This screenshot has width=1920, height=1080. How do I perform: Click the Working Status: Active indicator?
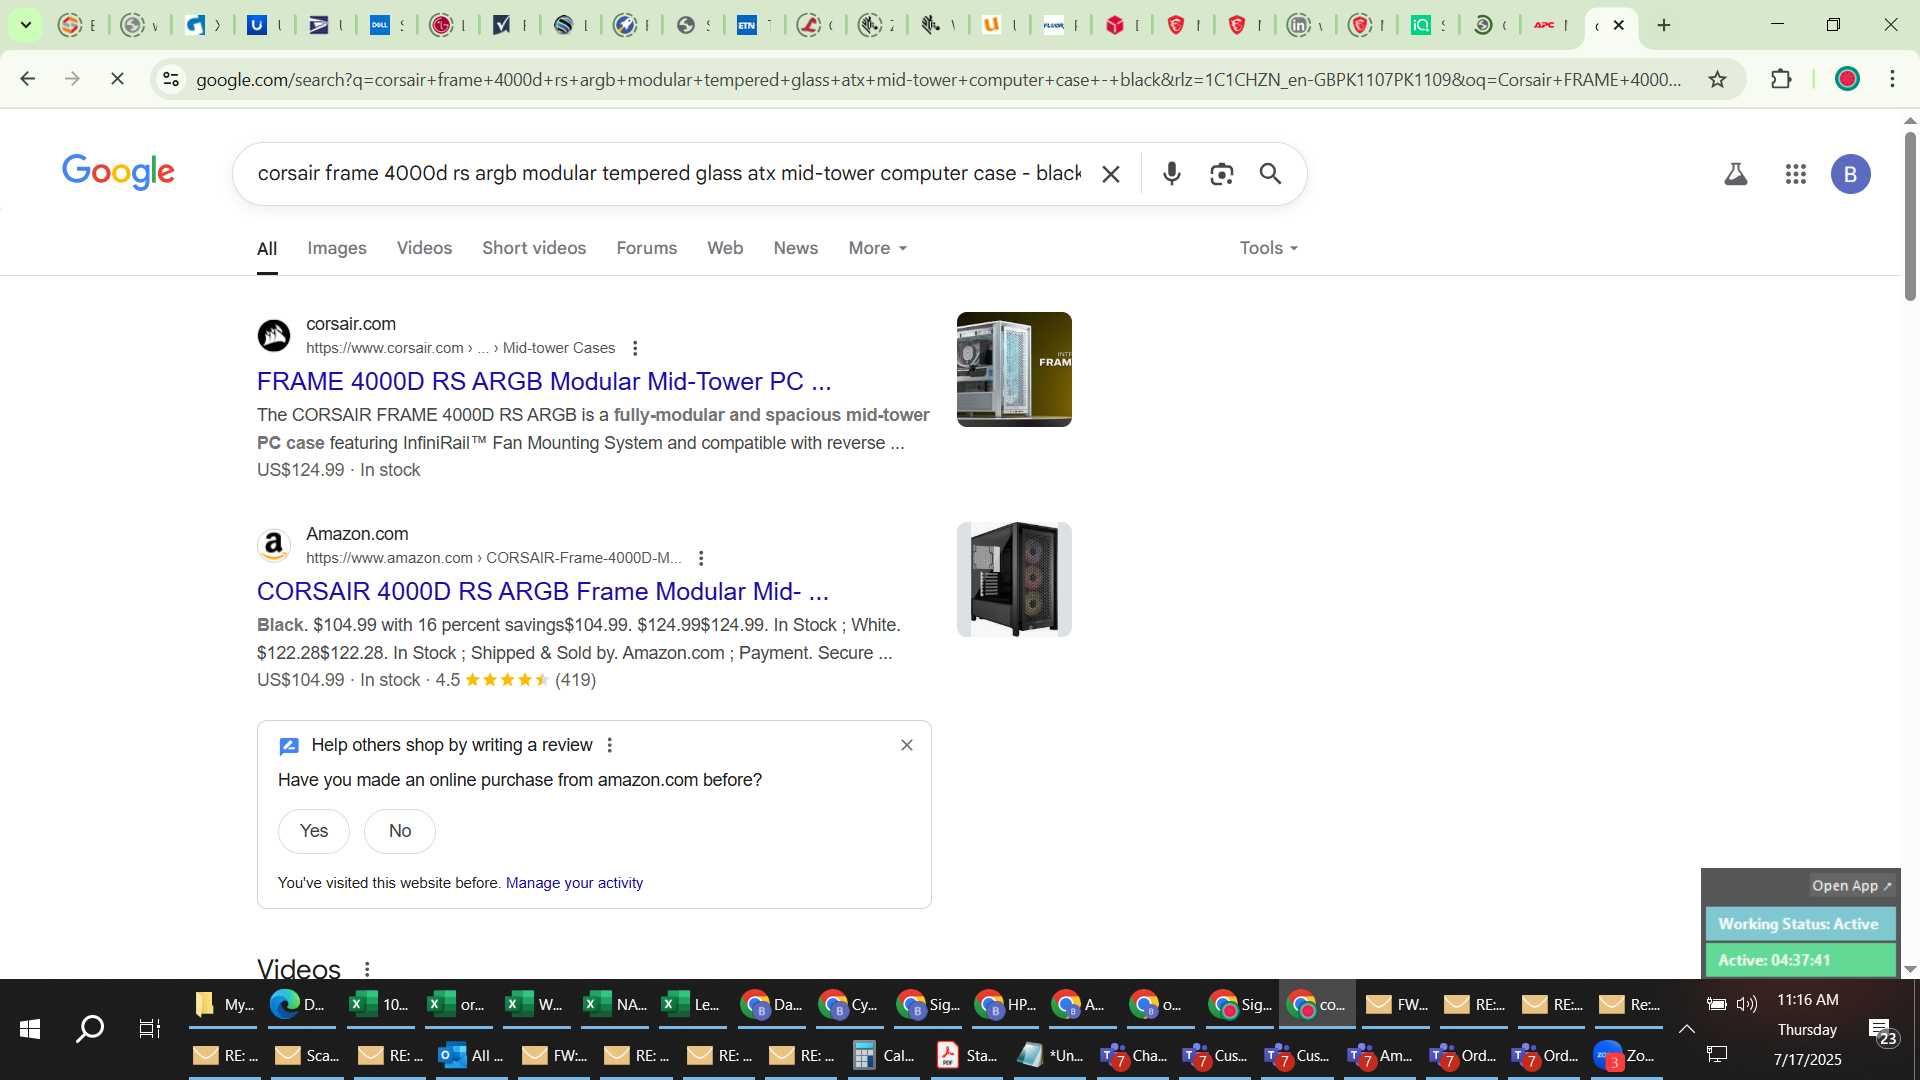(1799, 924)
